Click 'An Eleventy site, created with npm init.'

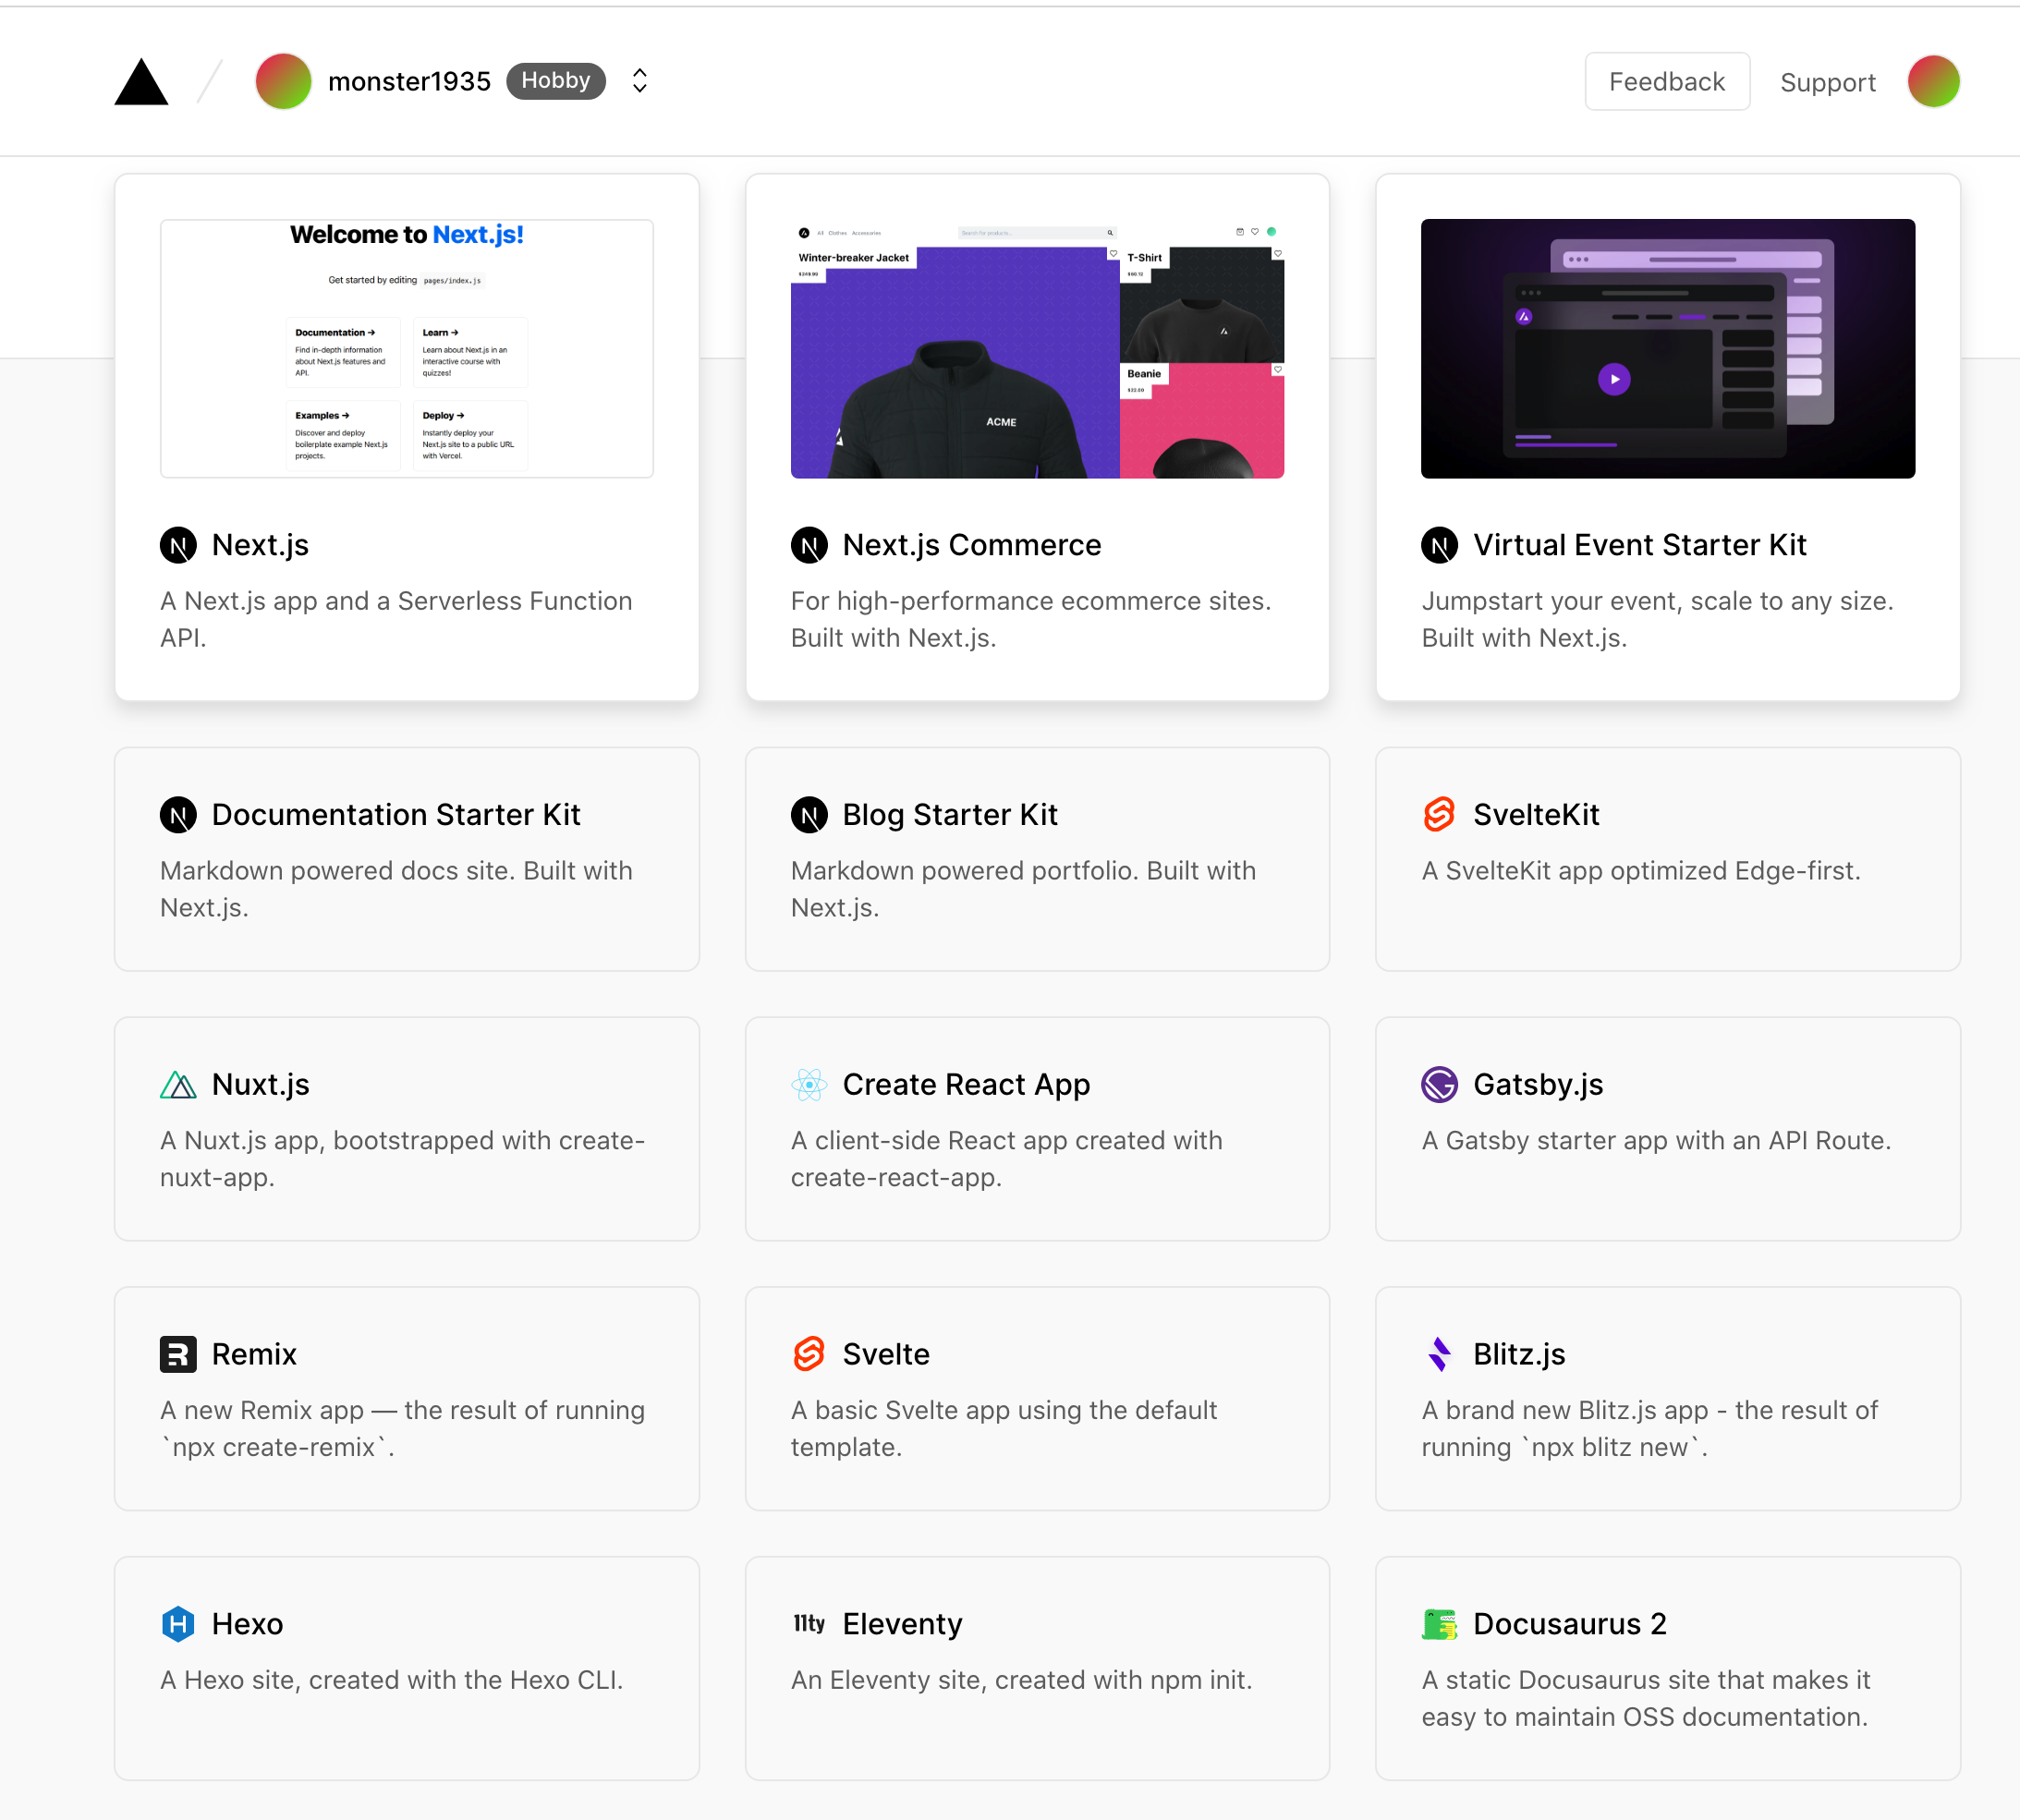point(1021,1680)
